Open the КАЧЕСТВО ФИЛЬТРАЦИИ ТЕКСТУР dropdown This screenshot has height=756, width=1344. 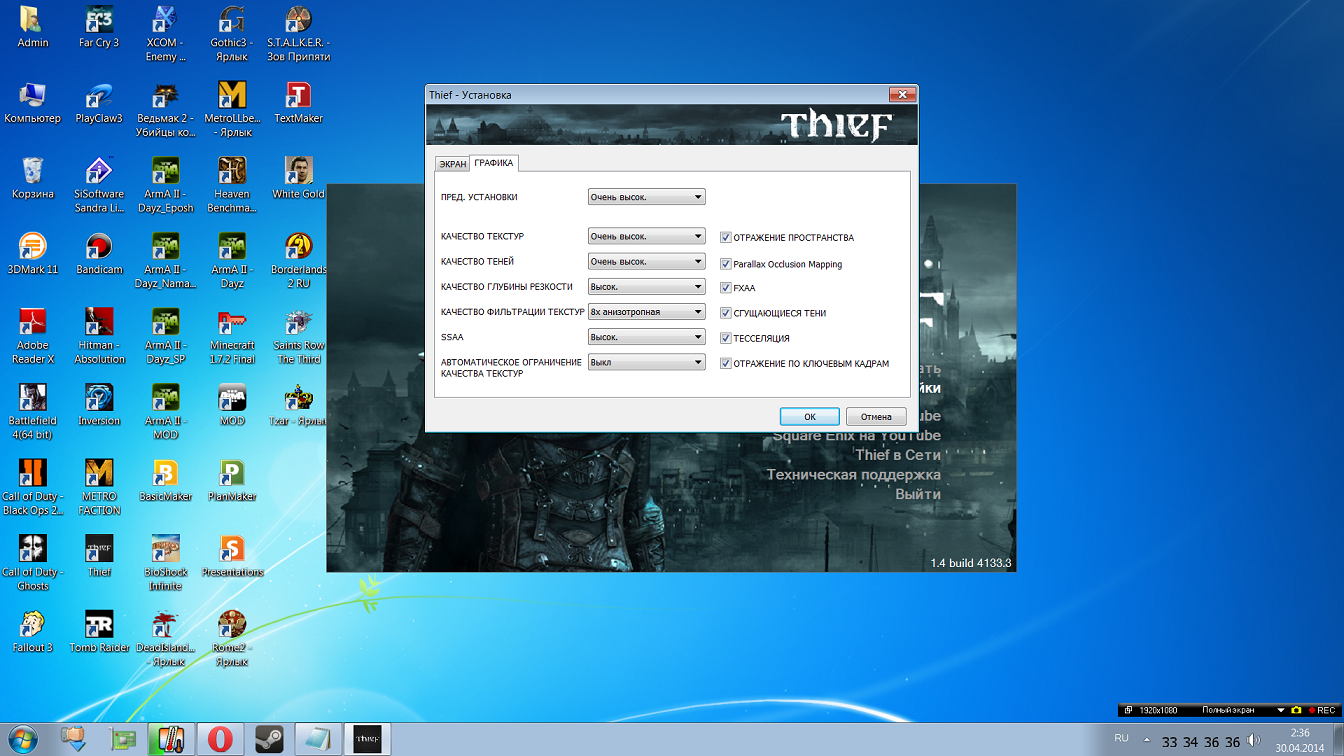(x=646, y=312)
